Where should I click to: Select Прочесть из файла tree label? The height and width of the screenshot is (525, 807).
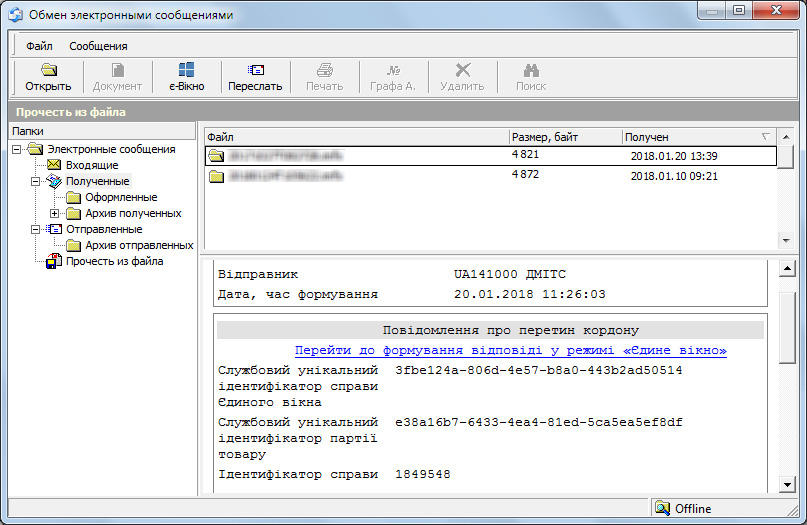tap(115, 261)
